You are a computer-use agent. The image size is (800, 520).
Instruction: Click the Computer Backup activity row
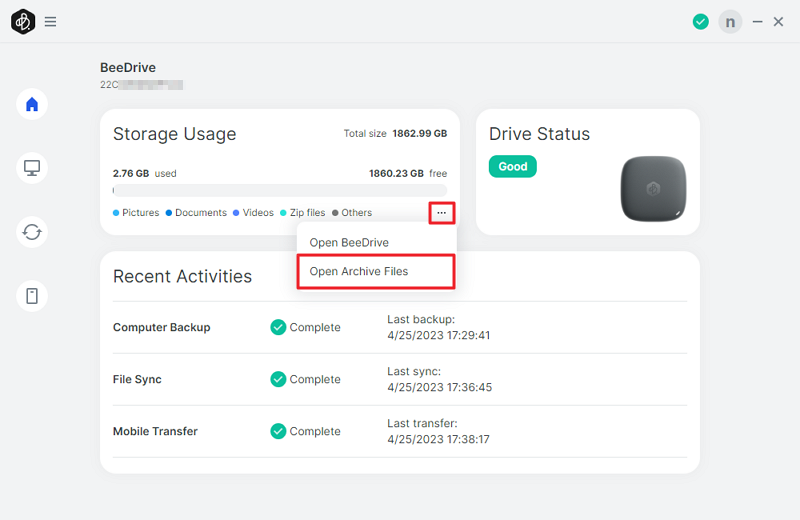tap(399, 328)
